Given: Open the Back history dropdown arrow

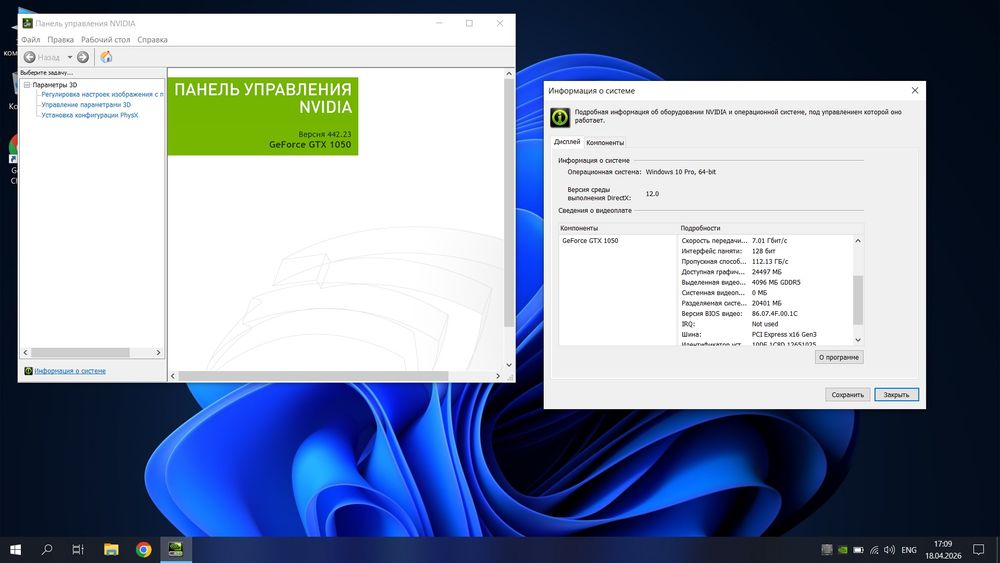Looking at the screenshot, I should [x=70, y=57].
